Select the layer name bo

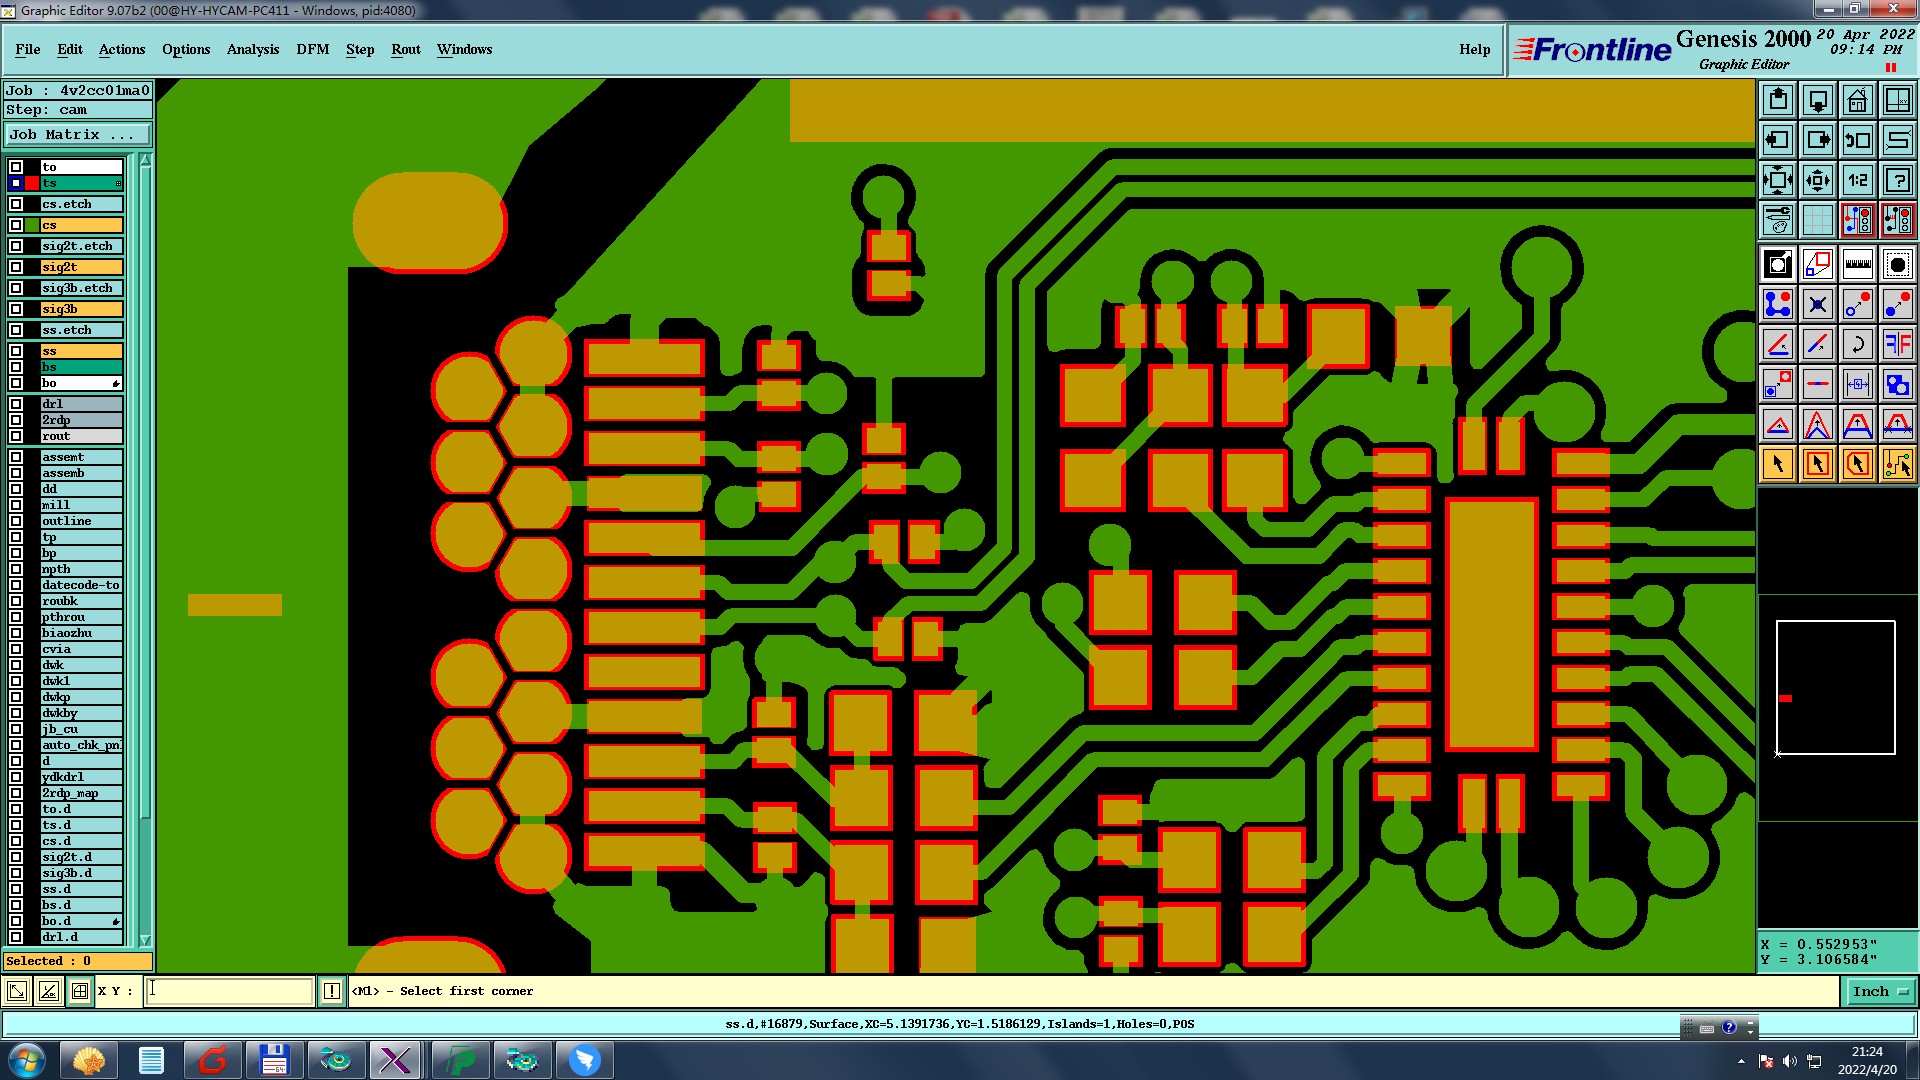[81, 383]
